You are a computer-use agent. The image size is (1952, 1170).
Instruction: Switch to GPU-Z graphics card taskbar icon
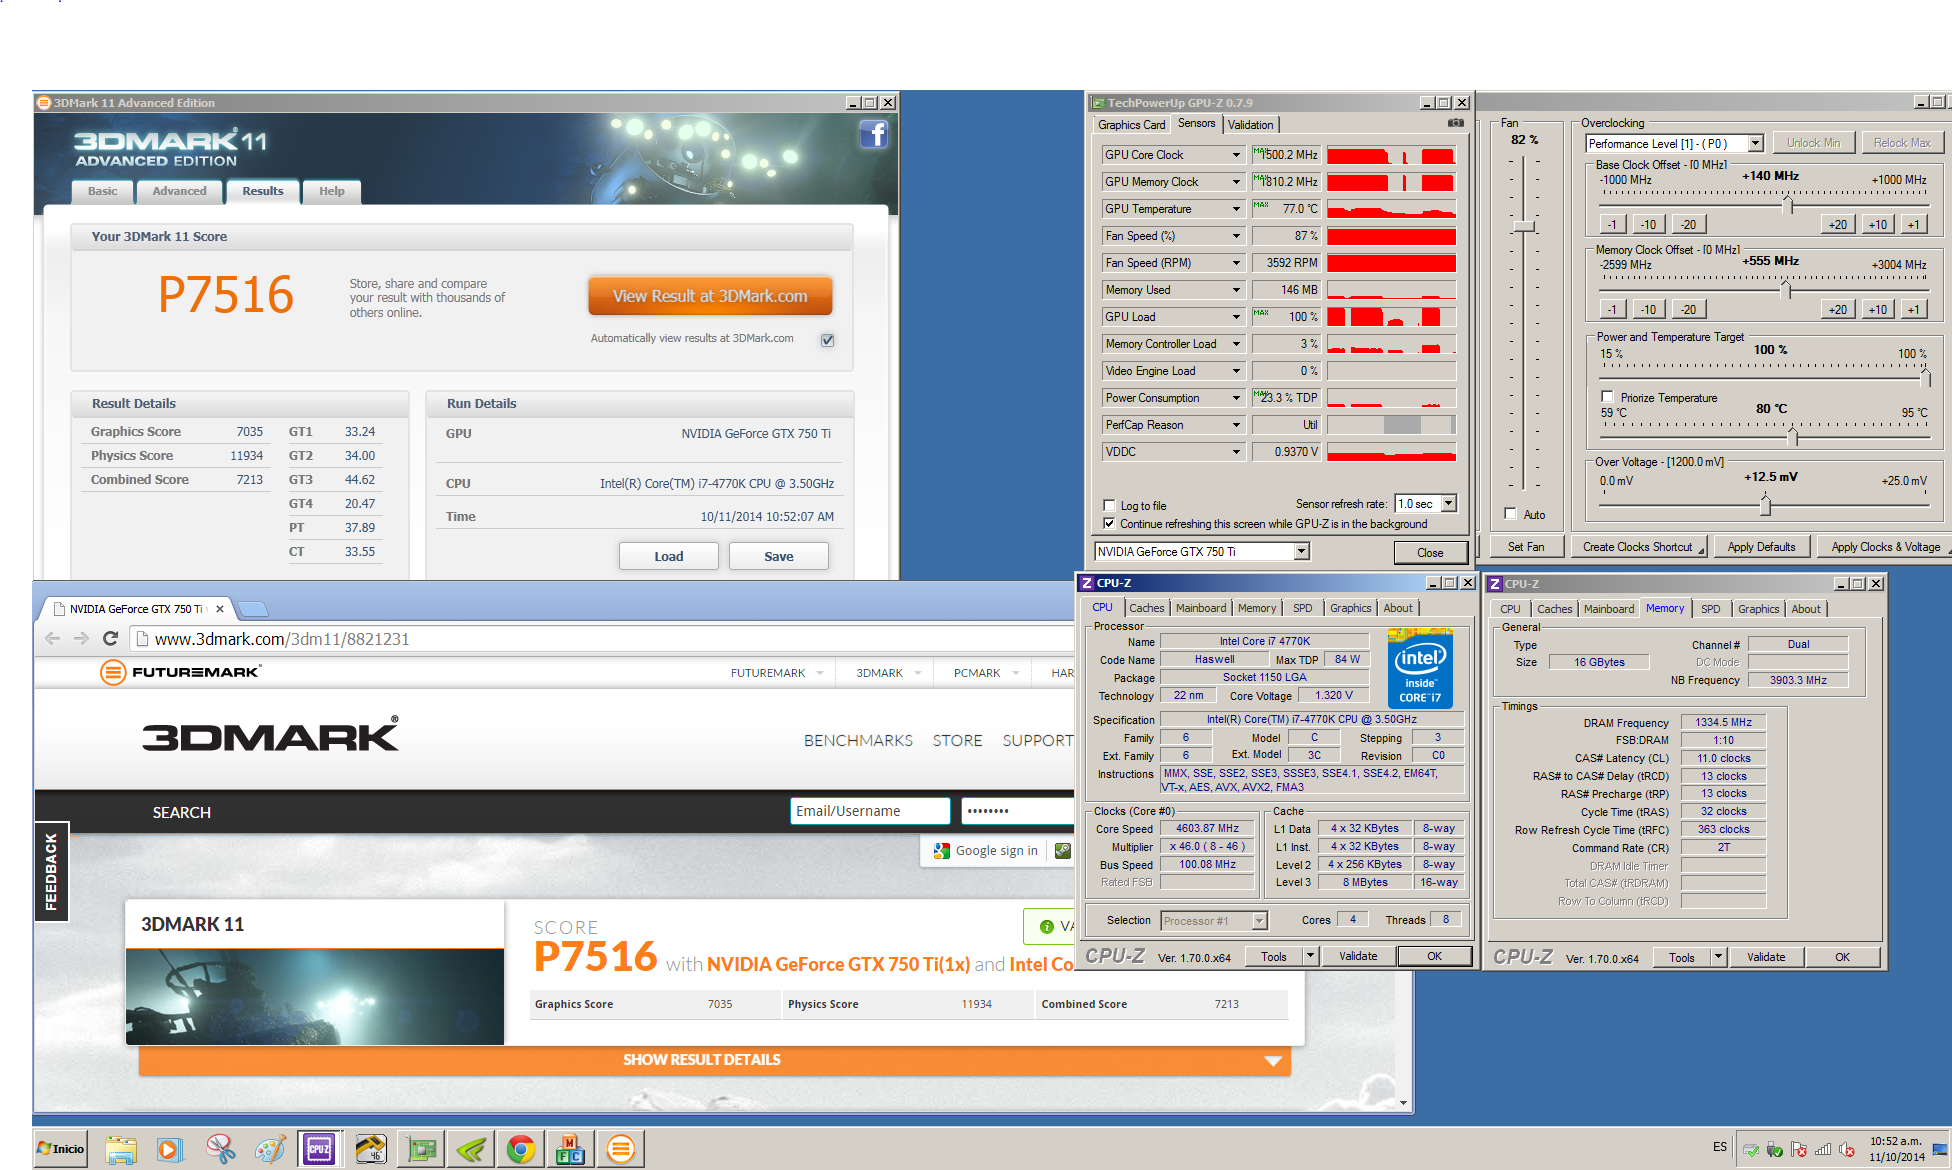(x=421, y=1149)
